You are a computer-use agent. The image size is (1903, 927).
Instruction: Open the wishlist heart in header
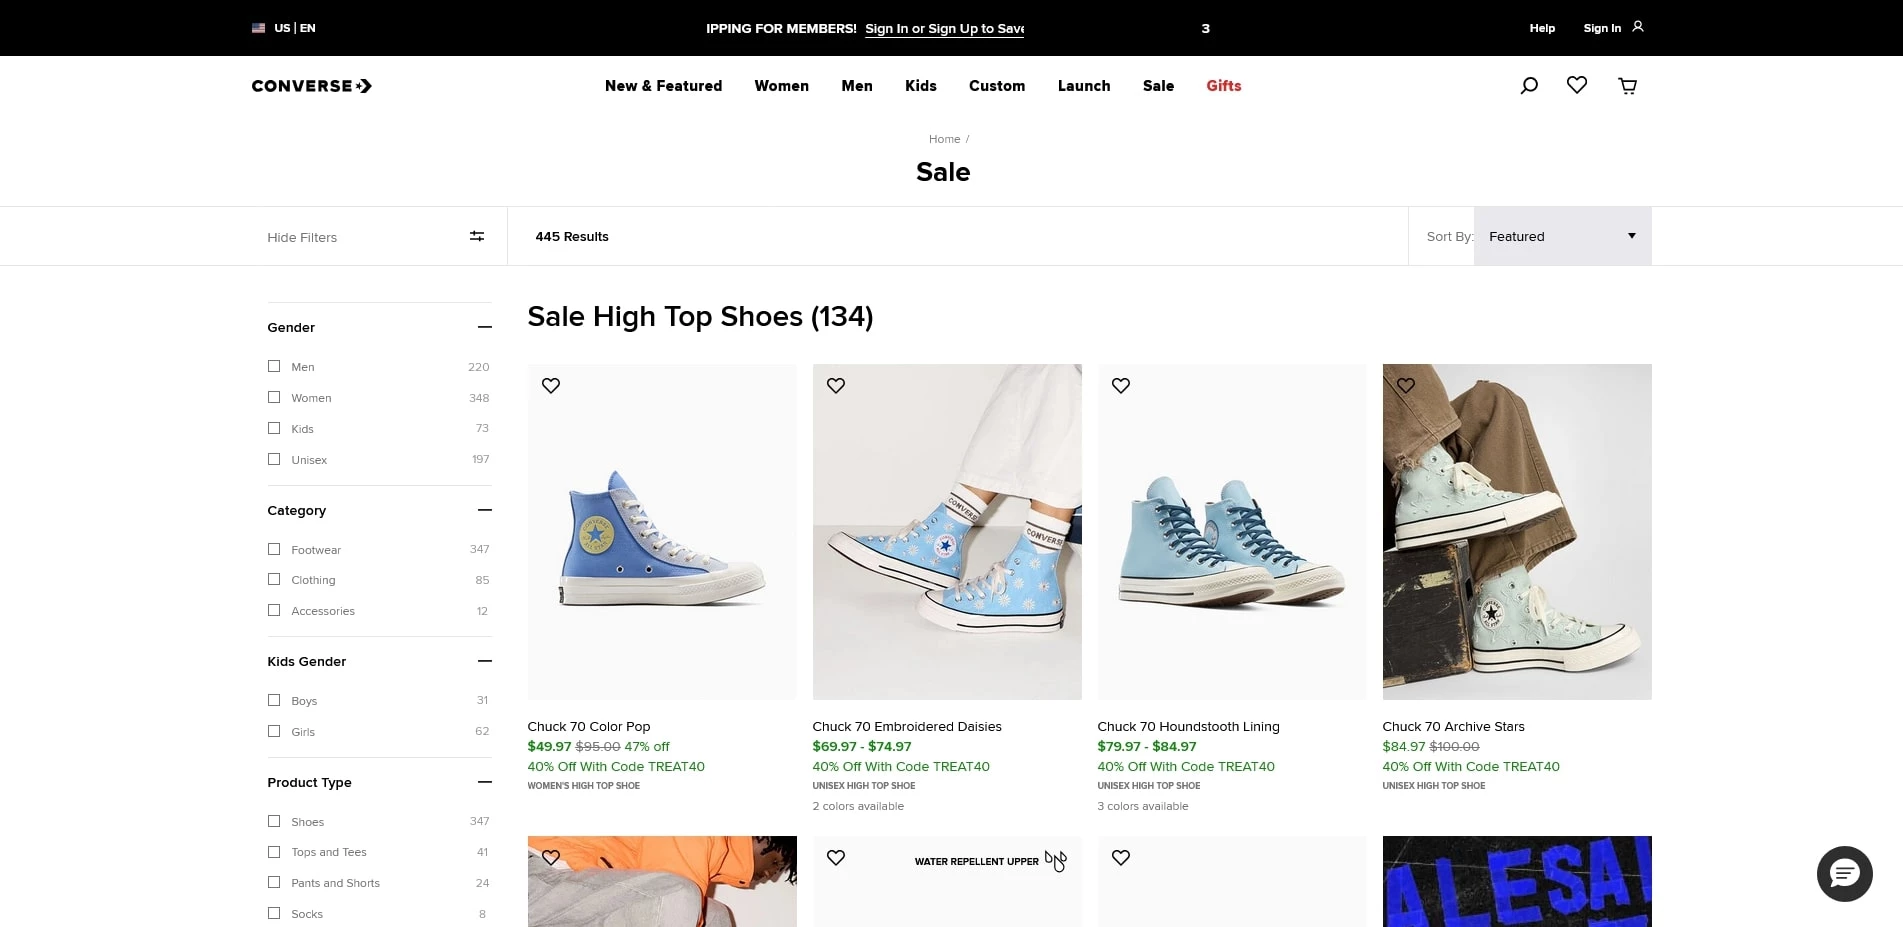(x=1577, y=86)
